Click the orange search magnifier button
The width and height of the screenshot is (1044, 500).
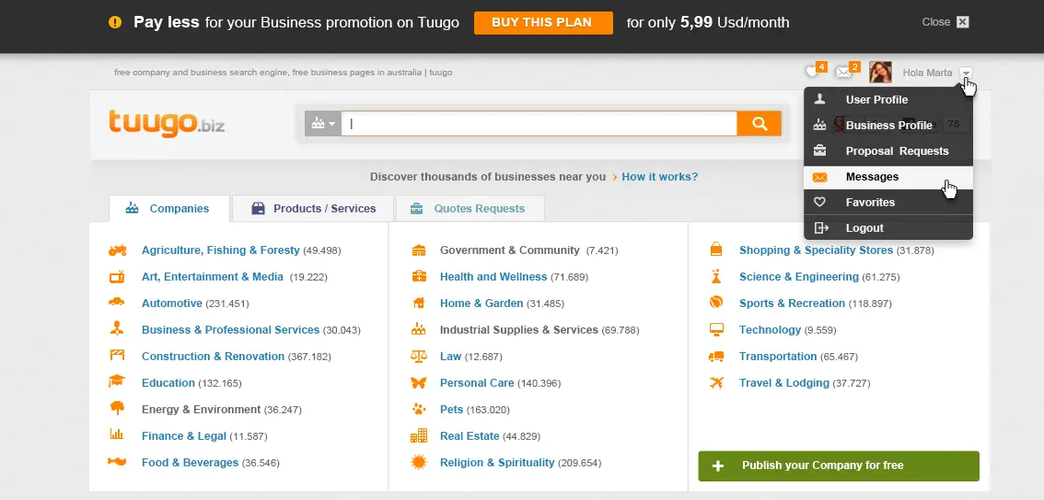coord(759,124)
